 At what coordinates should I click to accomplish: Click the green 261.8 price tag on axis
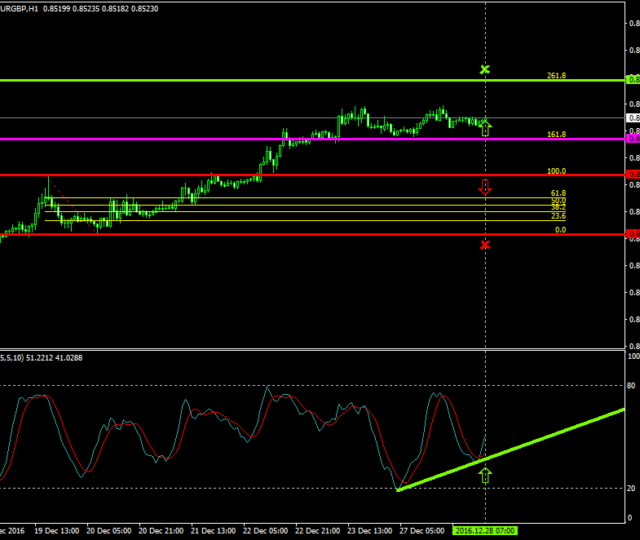coord(632,80)
